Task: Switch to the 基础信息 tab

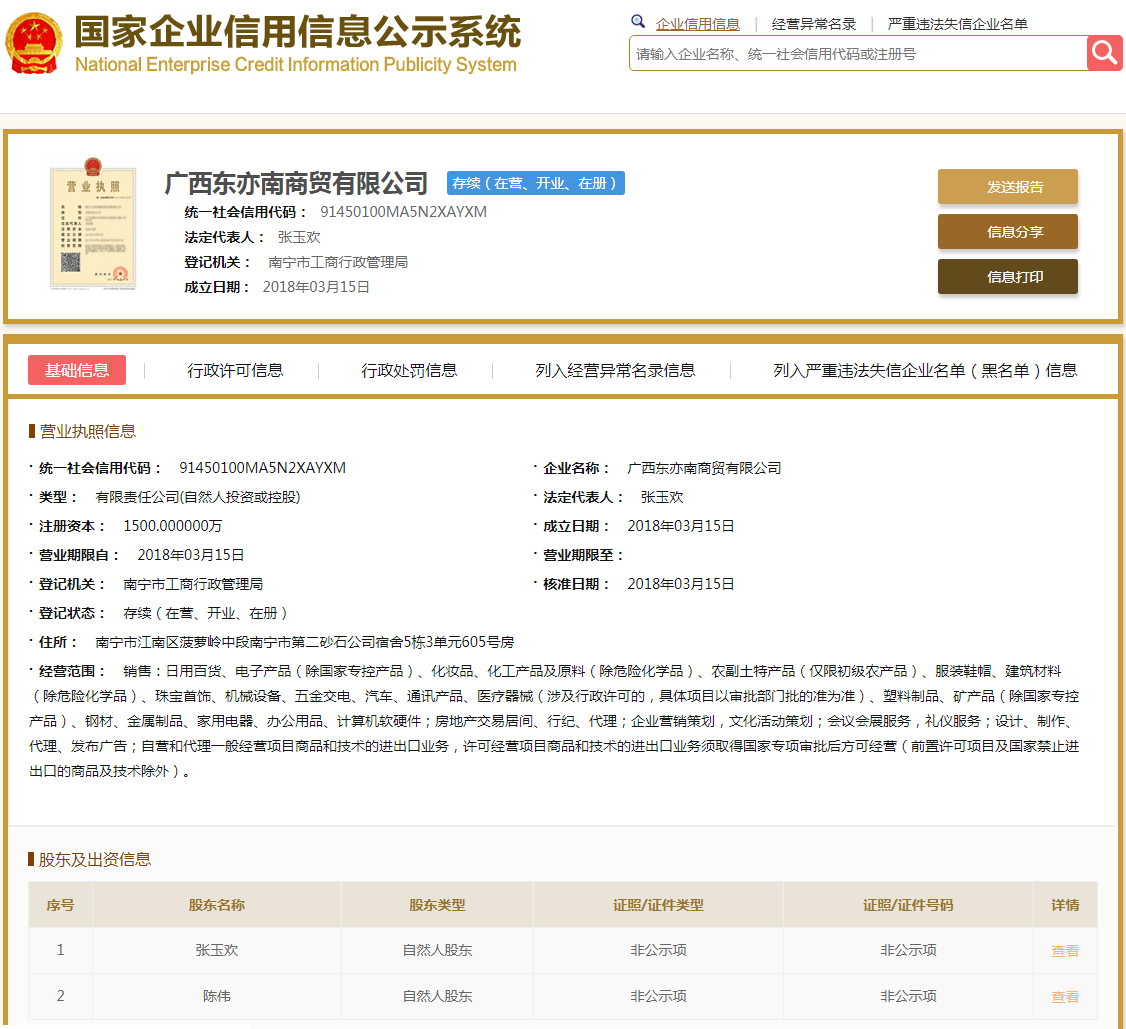Action: click(77, 370)
